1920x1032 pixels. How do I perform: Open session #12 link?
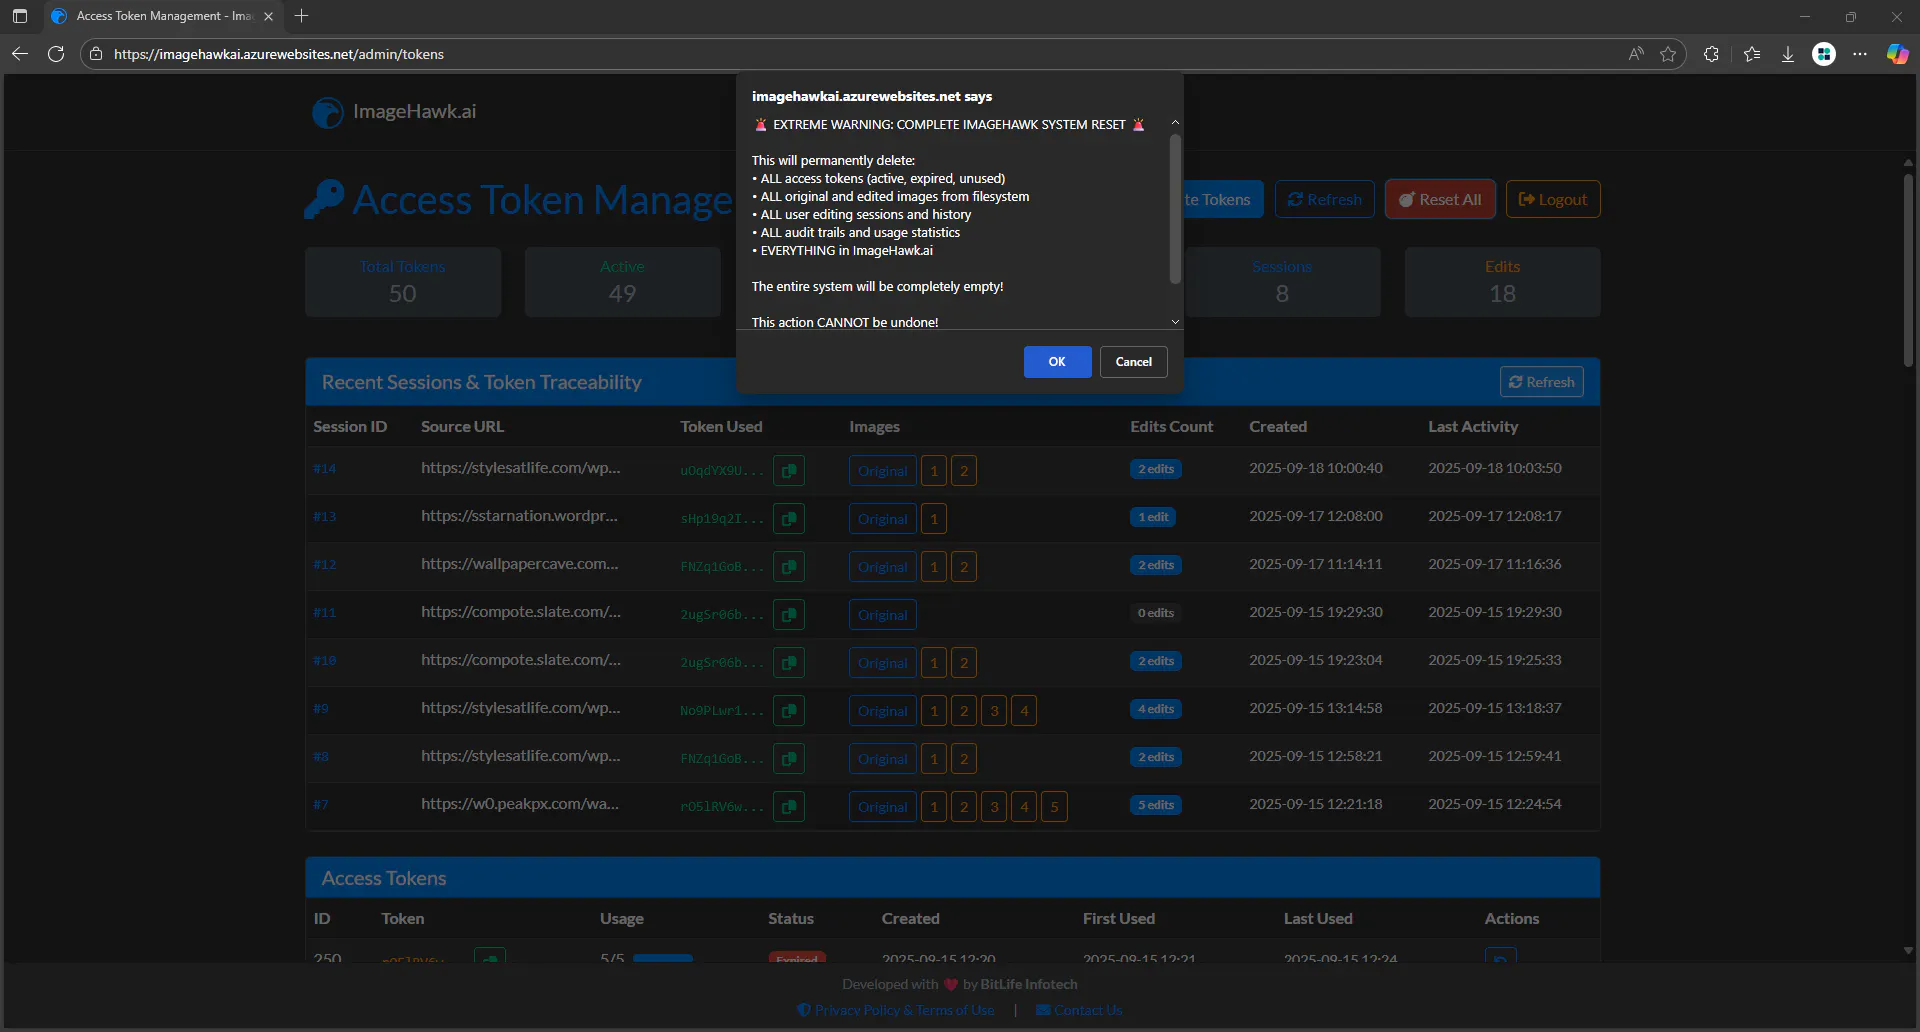pyautogui.click(x=324, y=565)
